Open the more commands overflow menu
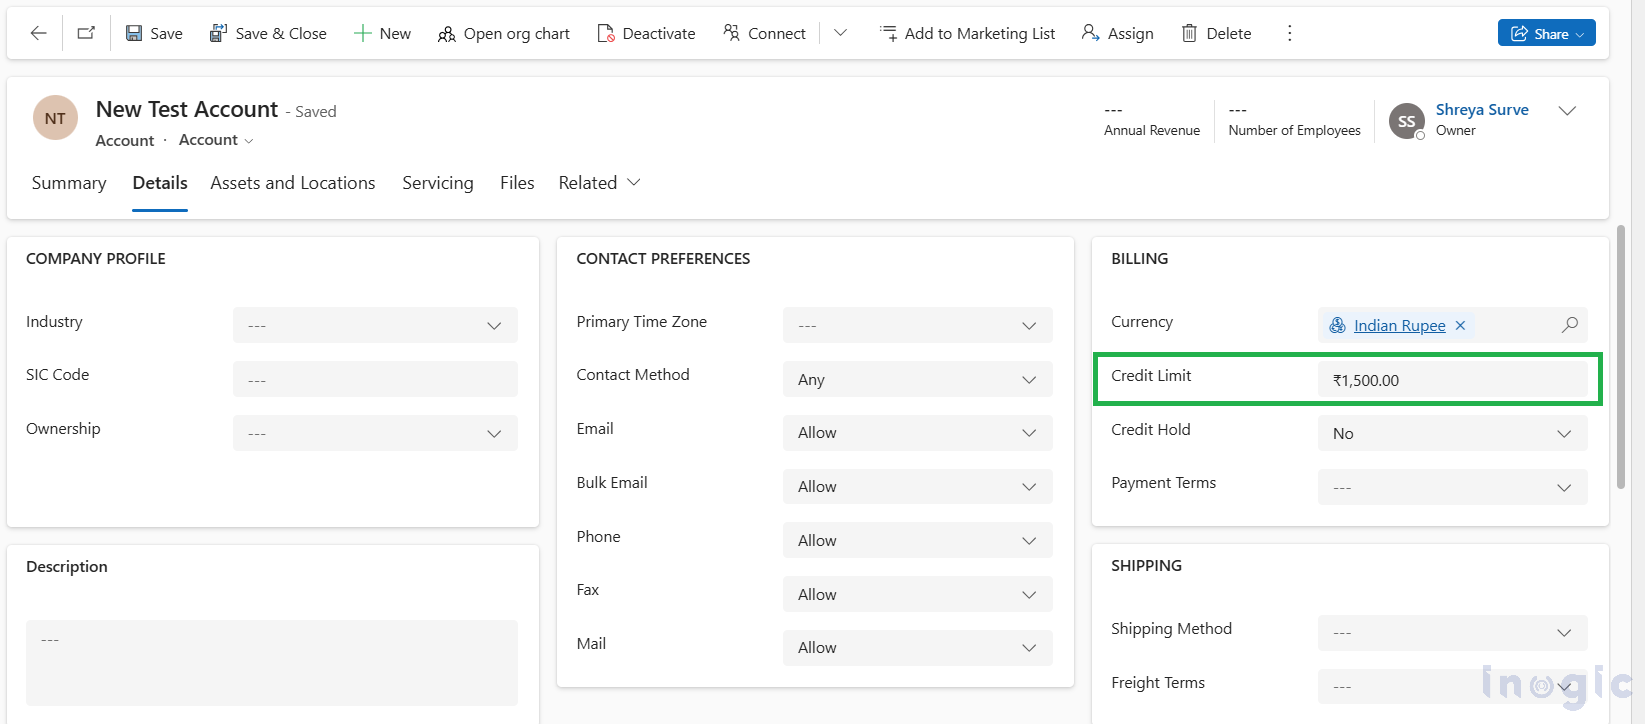 1289,33
